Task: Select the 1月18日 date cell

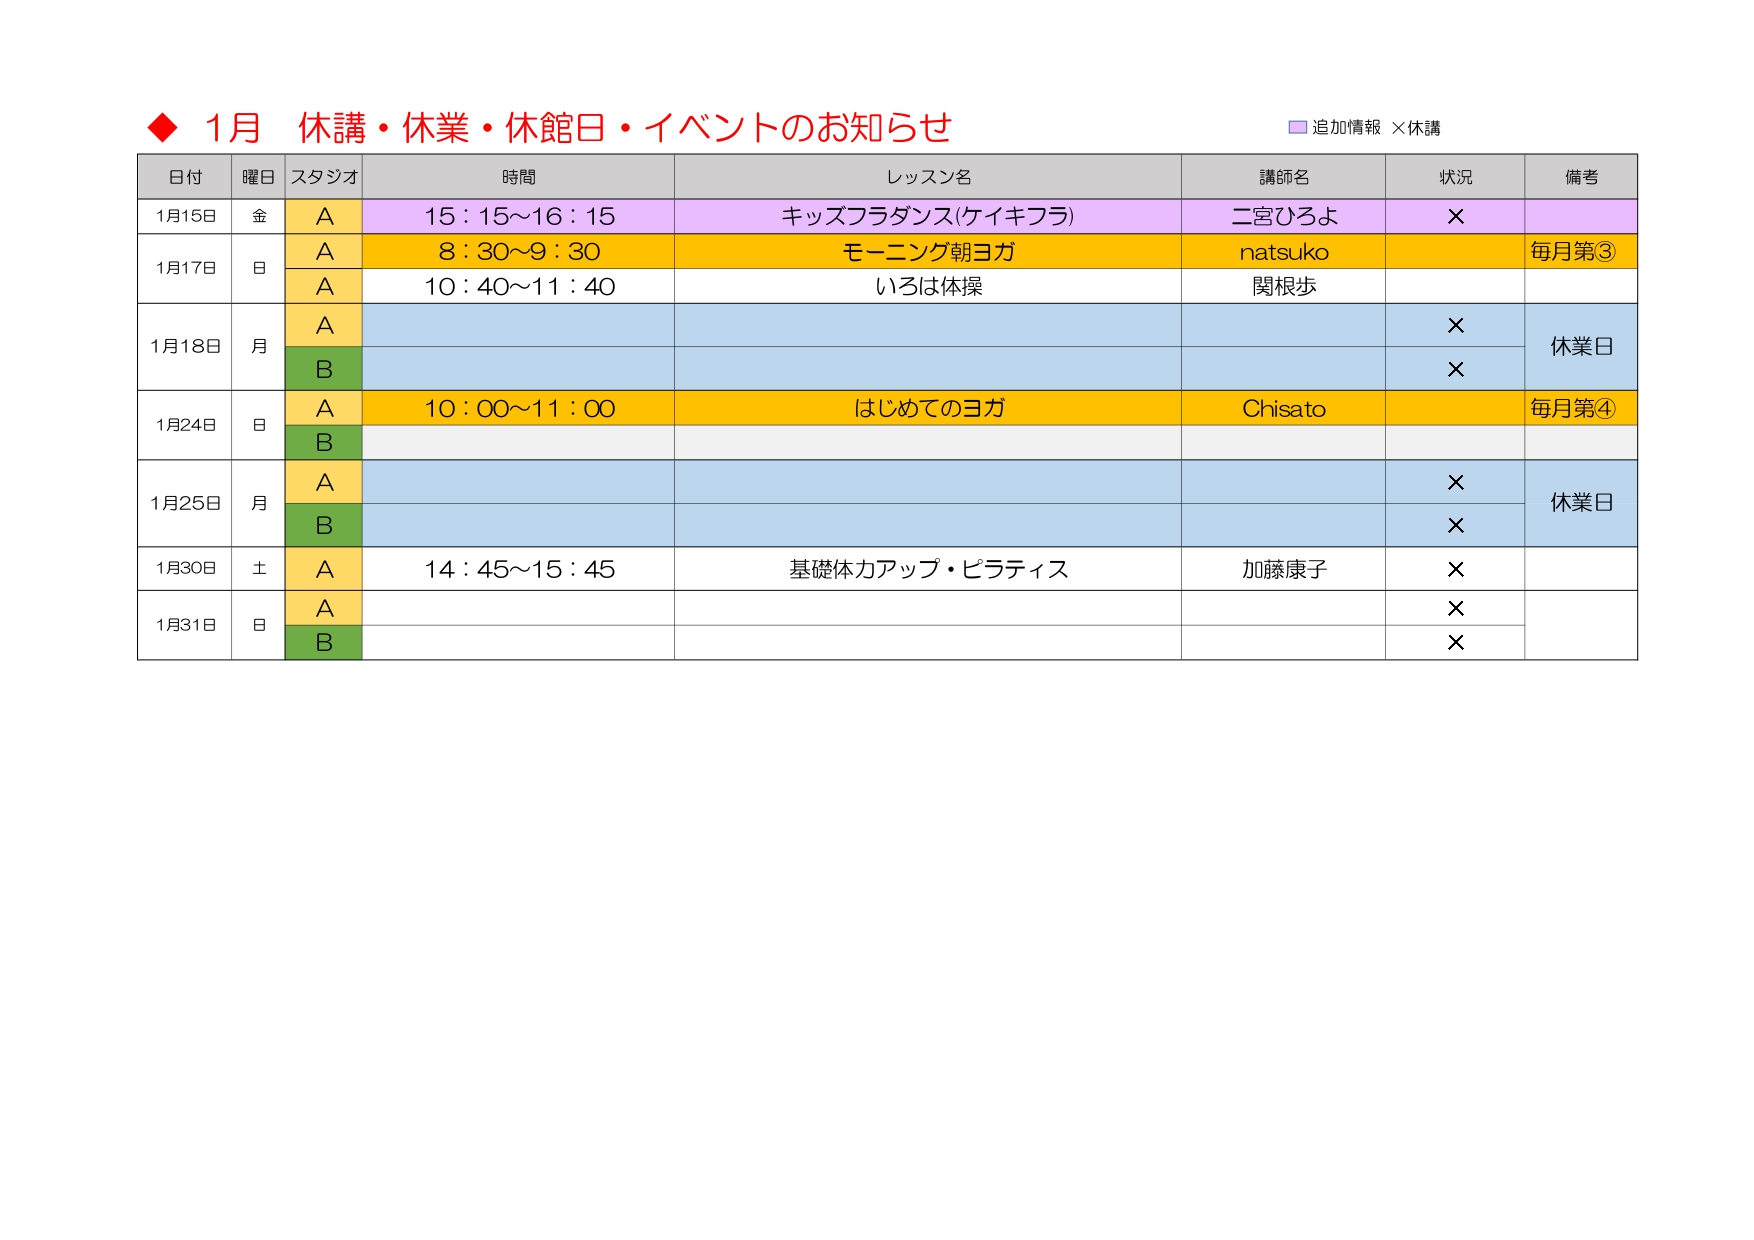Action: click(185, 346)
